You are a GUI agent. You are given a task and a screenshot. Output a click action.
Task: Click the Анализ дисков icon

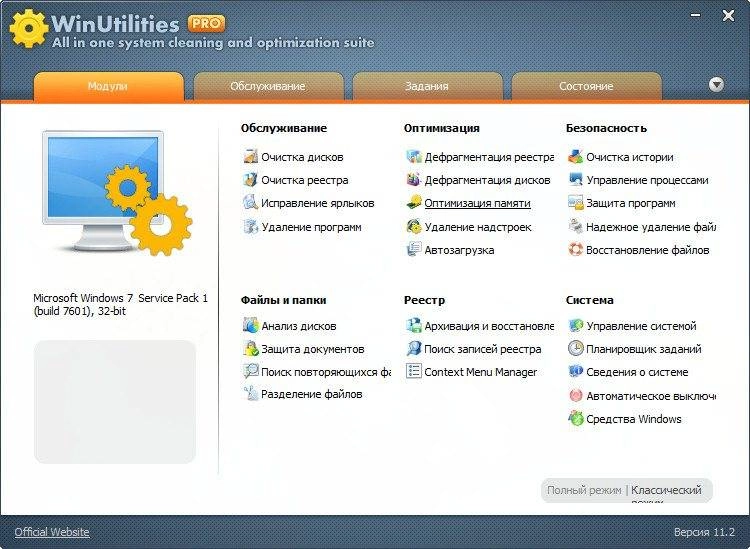(x=250, y=326)
